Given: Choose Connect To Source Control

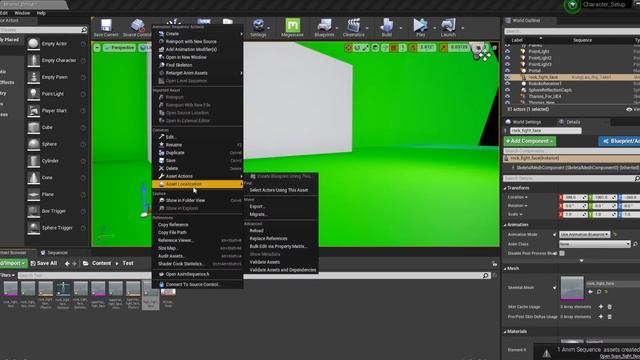Looking at the screenshot, I should click(x=198, y=284).
